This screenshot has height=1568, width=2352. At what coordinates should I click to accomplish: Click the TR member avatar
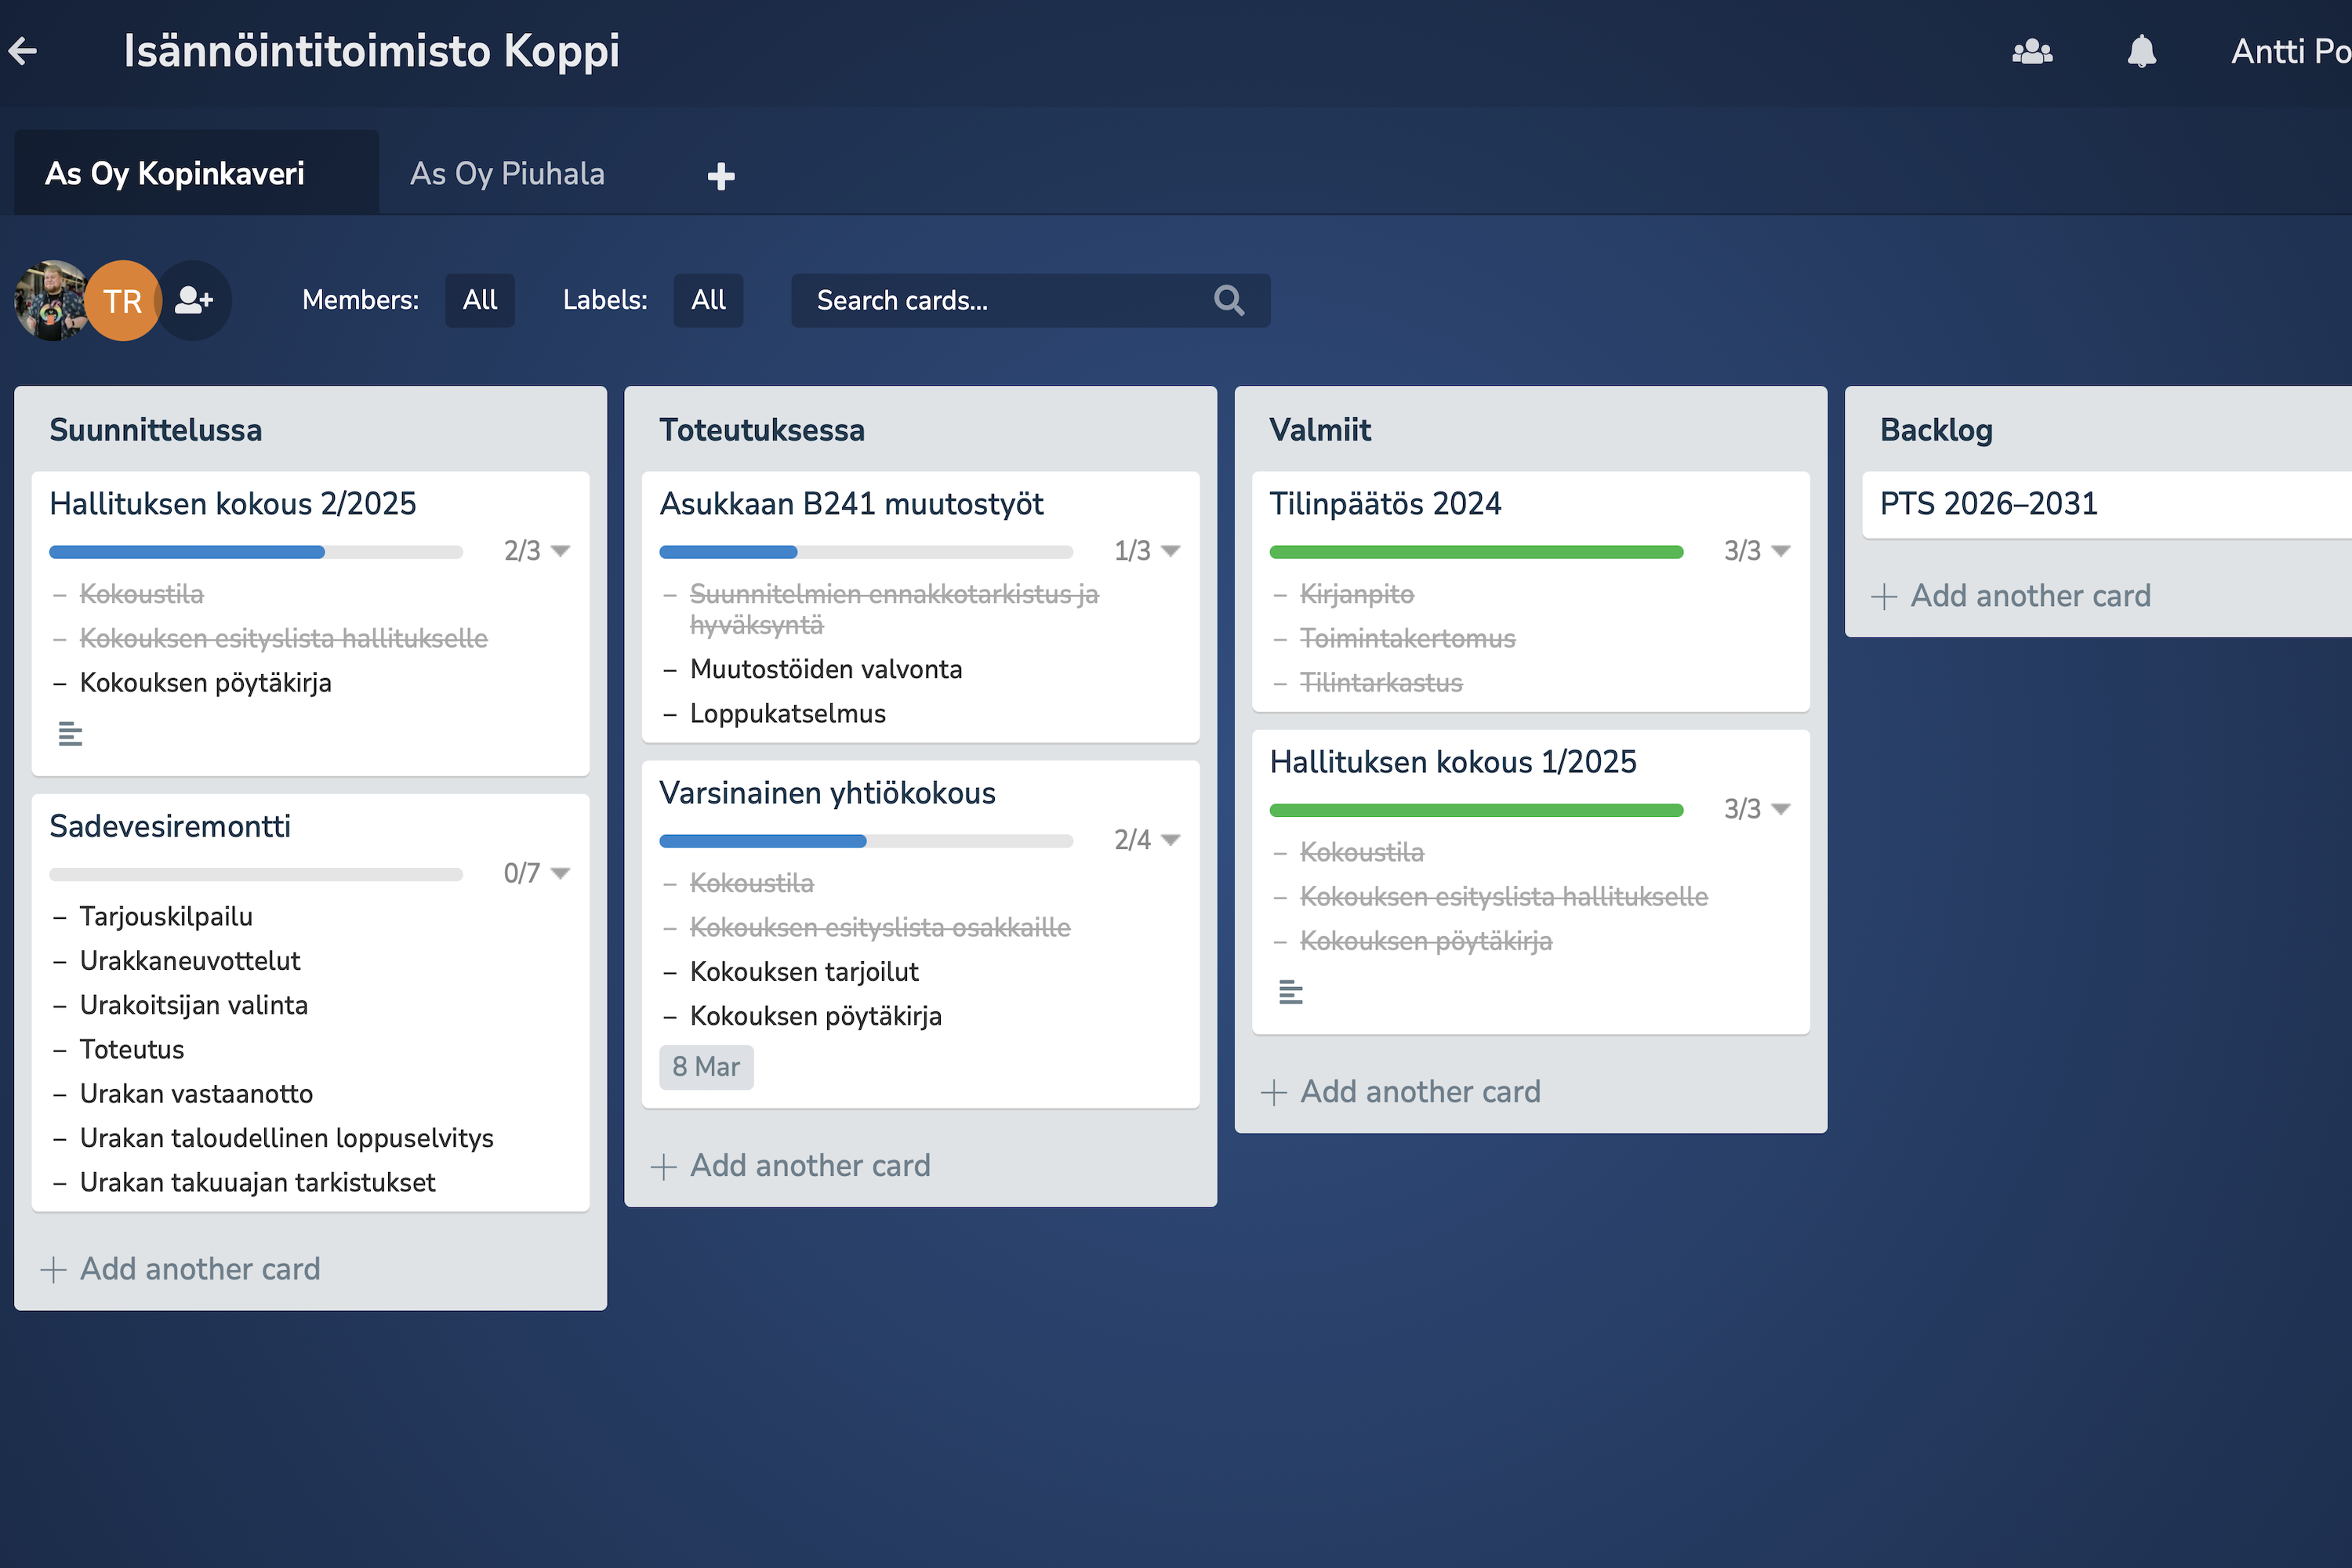tap(122, 300)
